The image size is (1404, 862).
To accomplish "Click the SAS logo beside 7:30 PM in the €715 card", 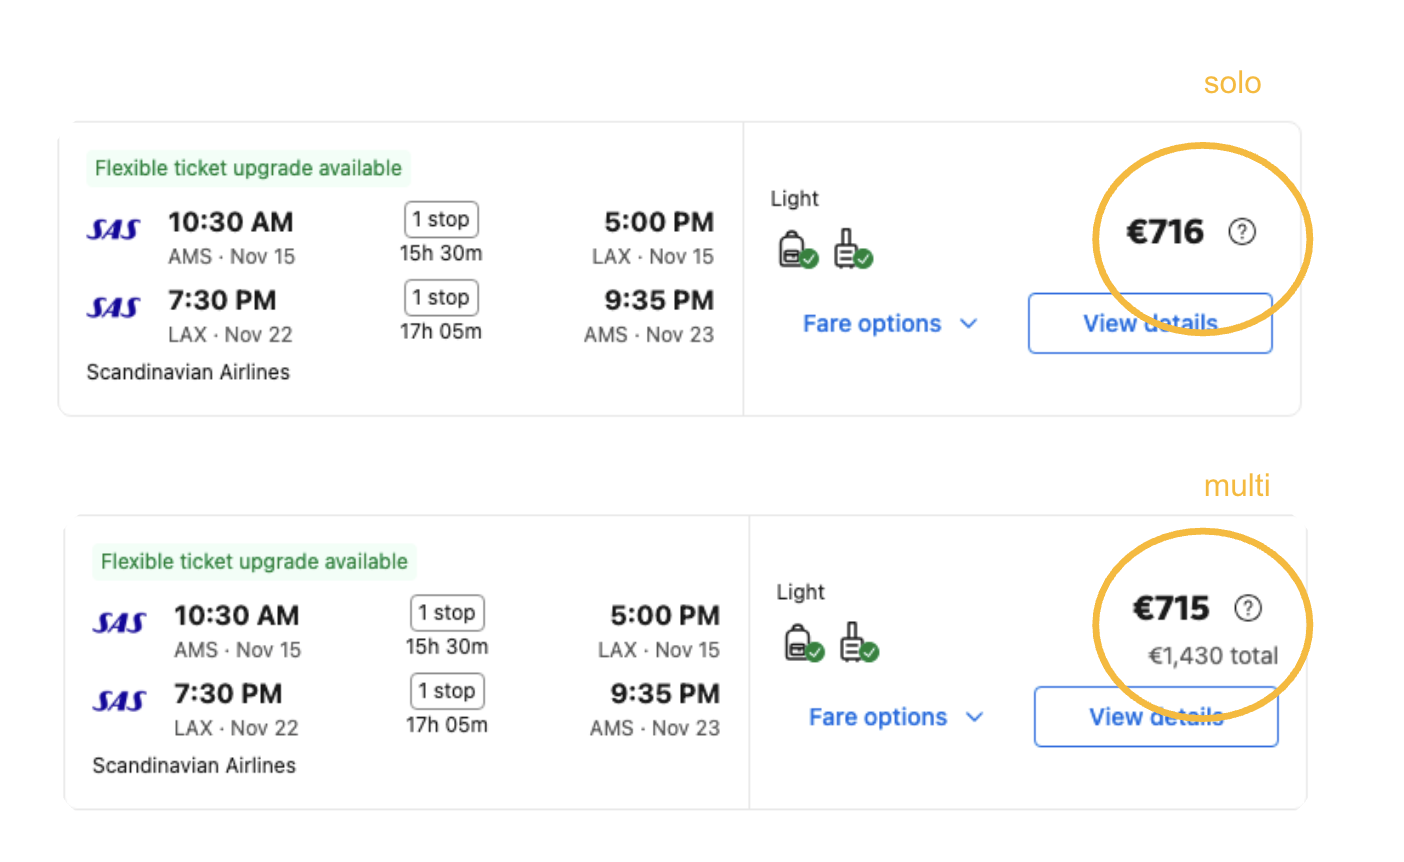I will pos(119,701).
